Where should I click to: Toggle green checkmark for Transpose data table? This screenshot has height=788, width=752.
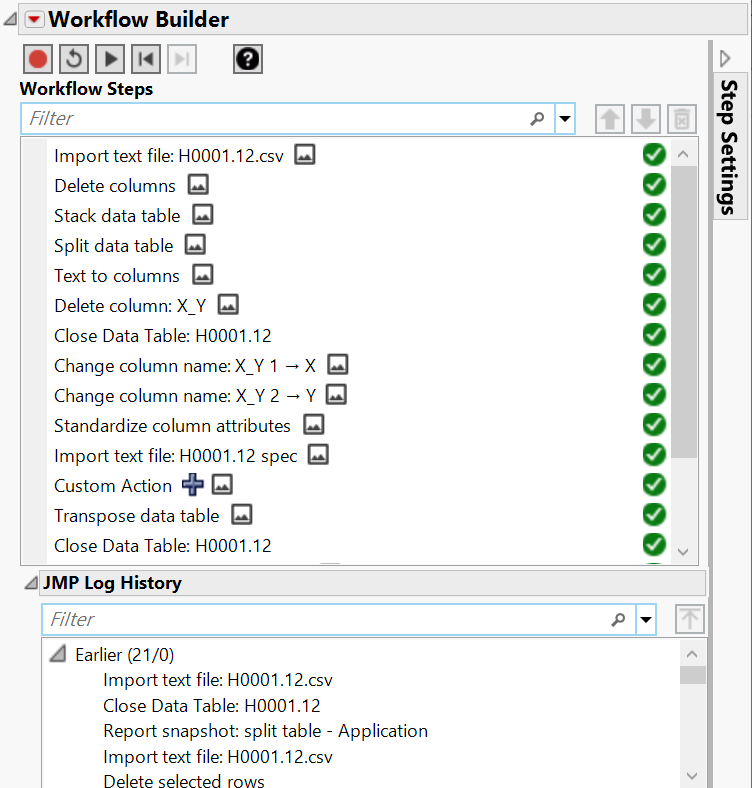click(654, 515)
